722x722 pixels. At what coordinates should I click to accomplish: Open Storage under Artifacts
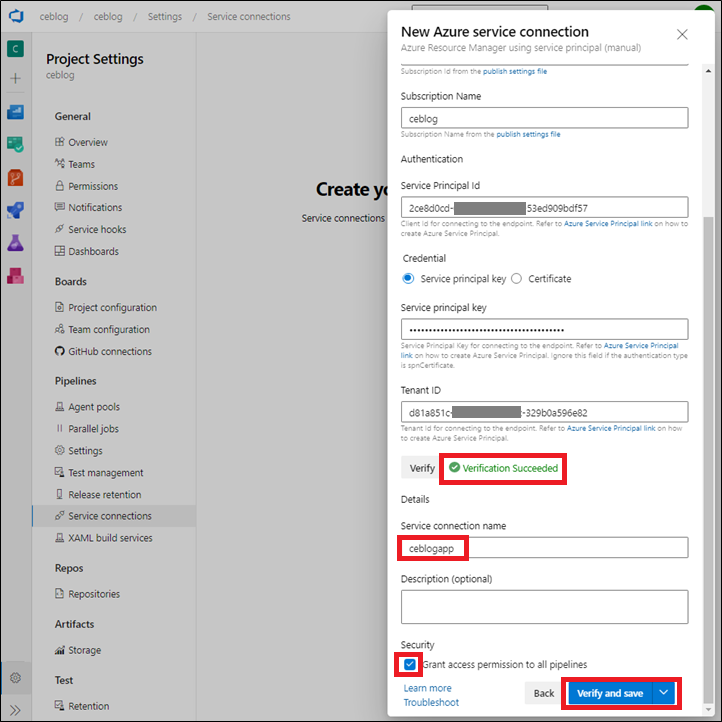(x=84, y=650)
